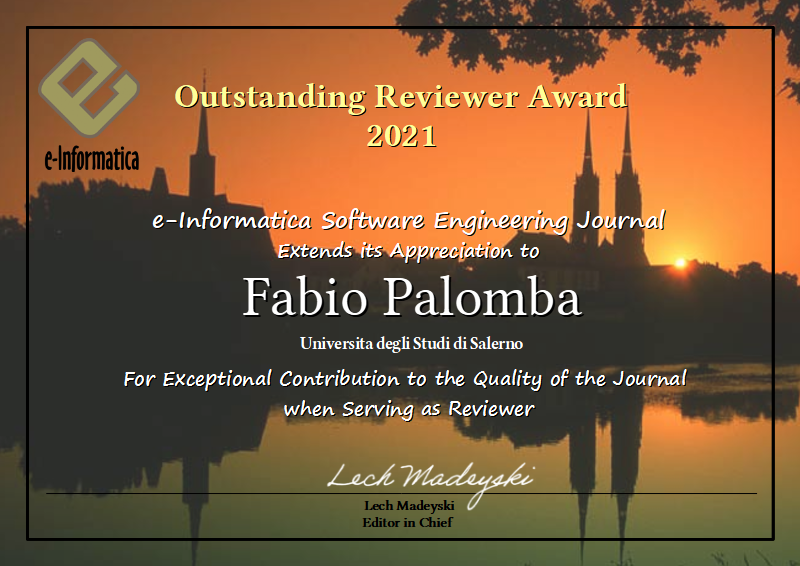Click printed name 'Lech Madeyski' below signature
The image size is (800, 566).
[409, 506]
